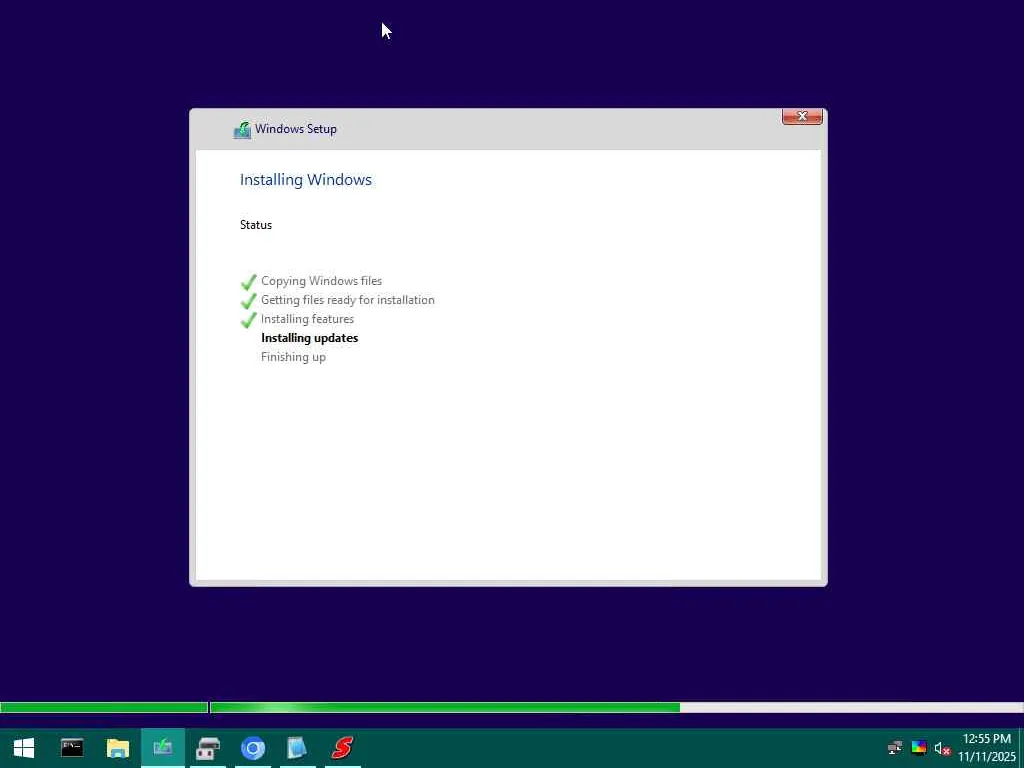Click the 'Windows Setup' title text
Screen dimensions: 1024x768
coord(296,129)
